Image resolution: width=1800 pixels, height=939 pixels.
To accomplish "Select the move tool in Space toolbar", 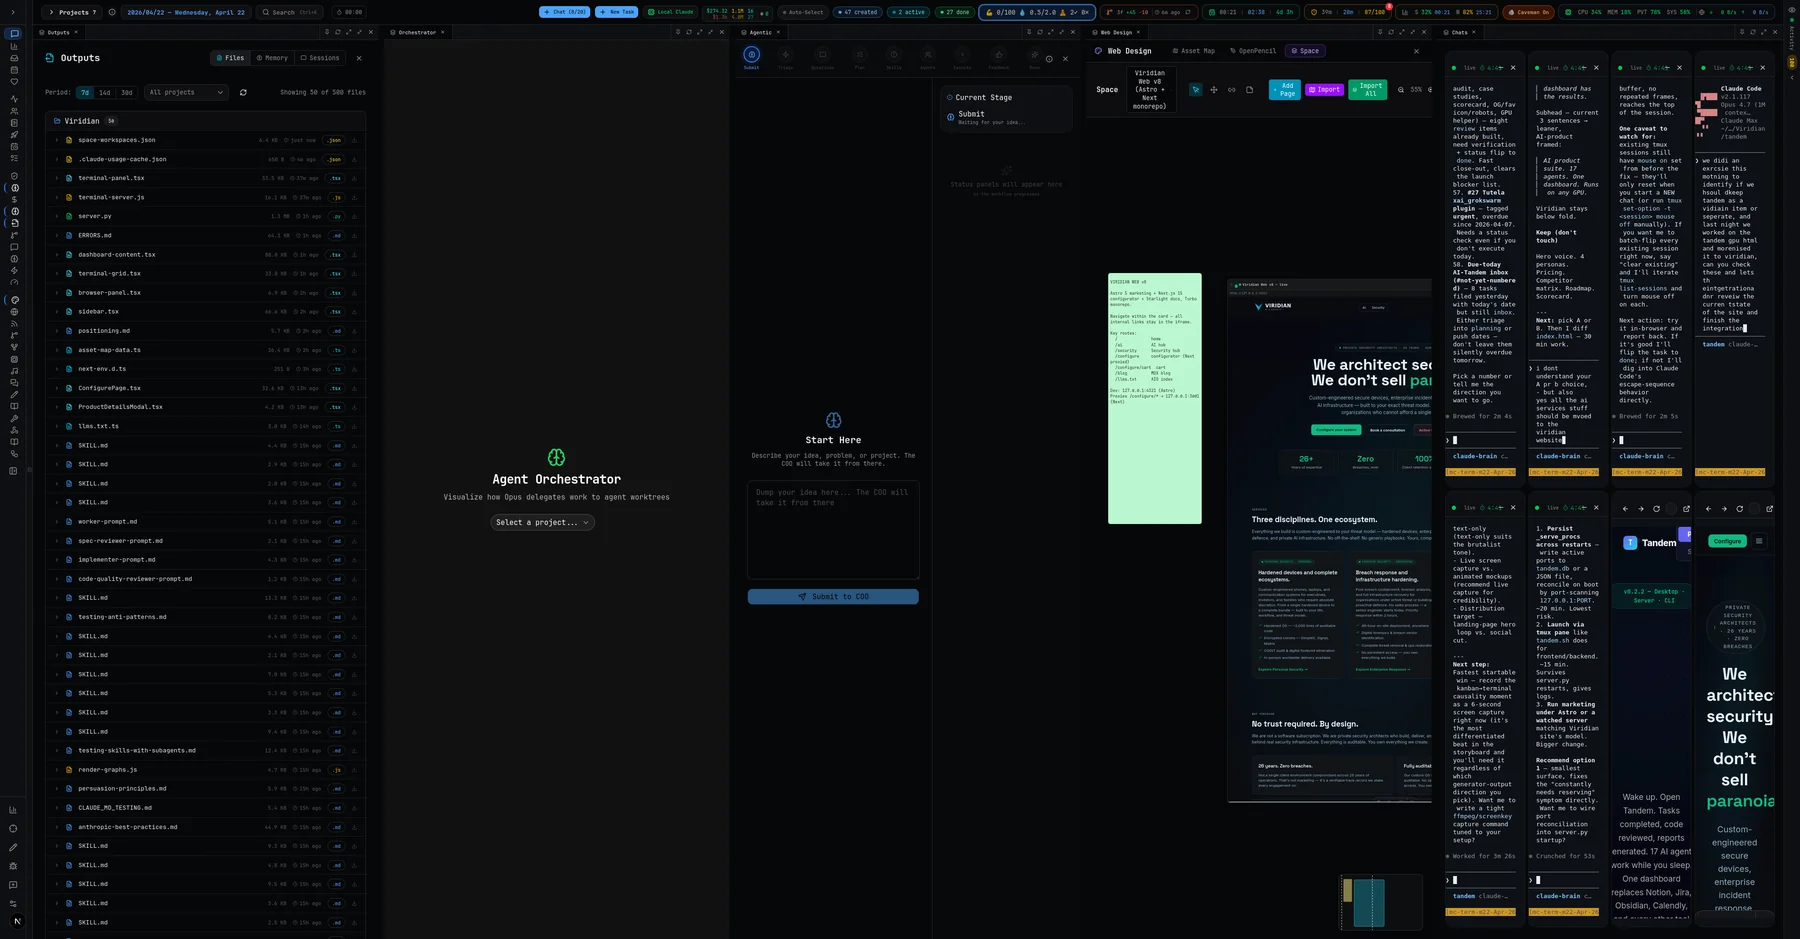I will click(1214, 90).
